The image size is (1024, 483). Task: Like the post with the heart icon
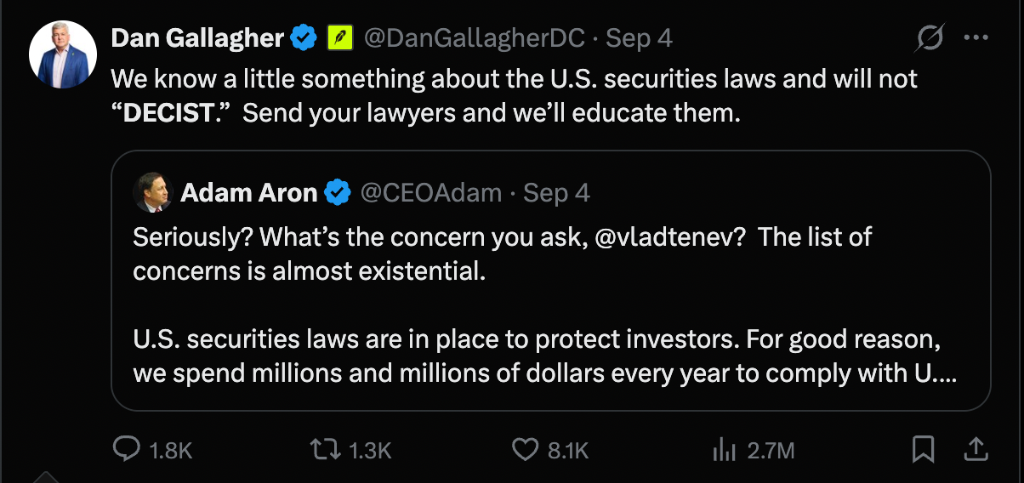point(524,449)
